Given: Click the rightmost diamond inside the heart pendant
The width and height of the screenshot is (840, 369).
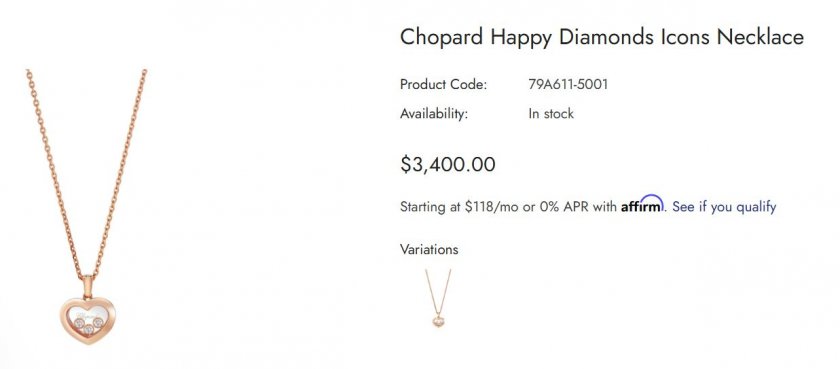Looking at the screenshot, I should 98,322.
